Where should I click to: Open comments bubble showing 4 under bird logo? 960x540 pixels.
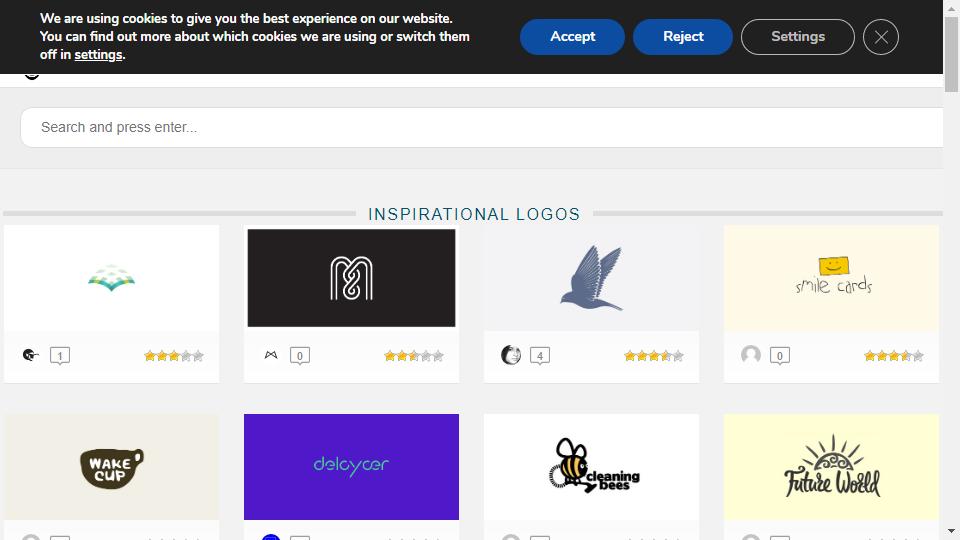point(540,356)
